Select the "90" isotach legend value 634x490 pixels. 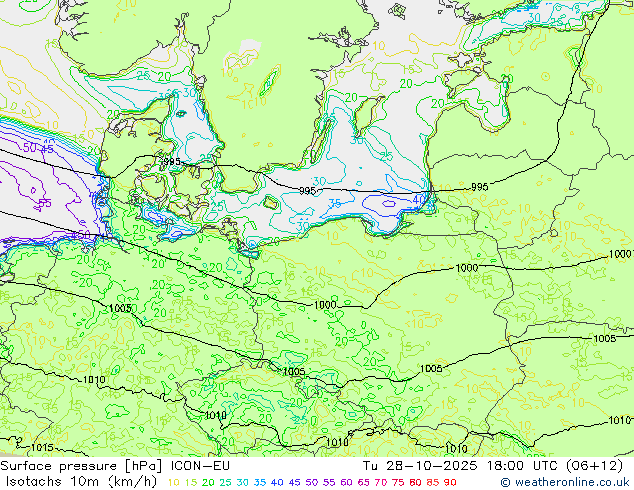tap(450, 482)
